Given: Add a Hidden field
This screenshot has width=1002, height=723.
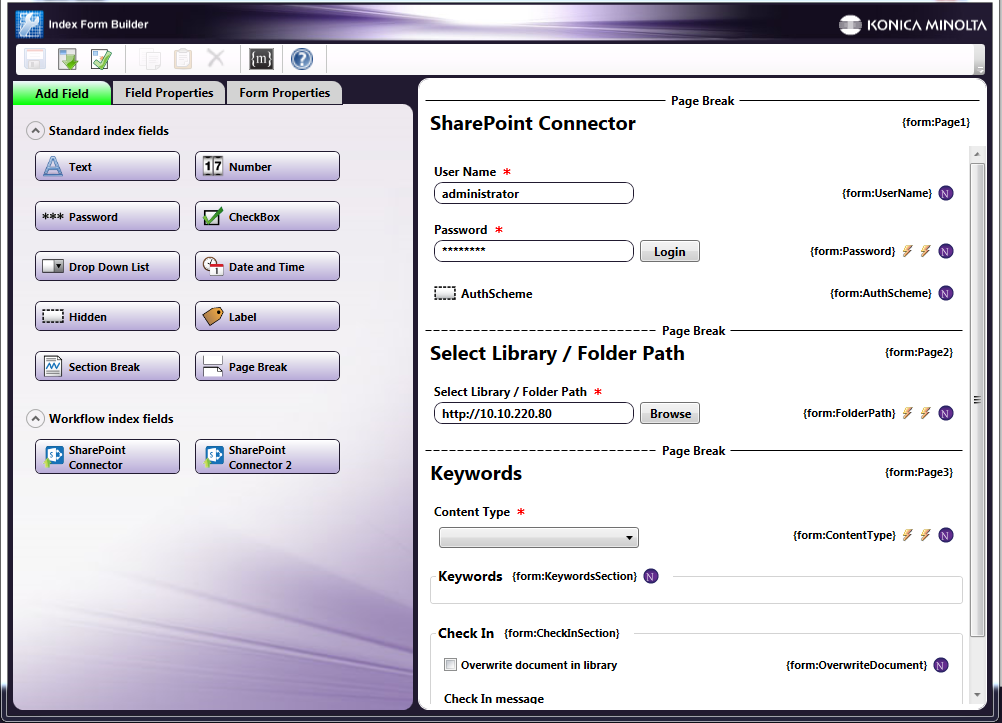Looking at the screenshot, I should pyautogui.click(x=107, y=316).
